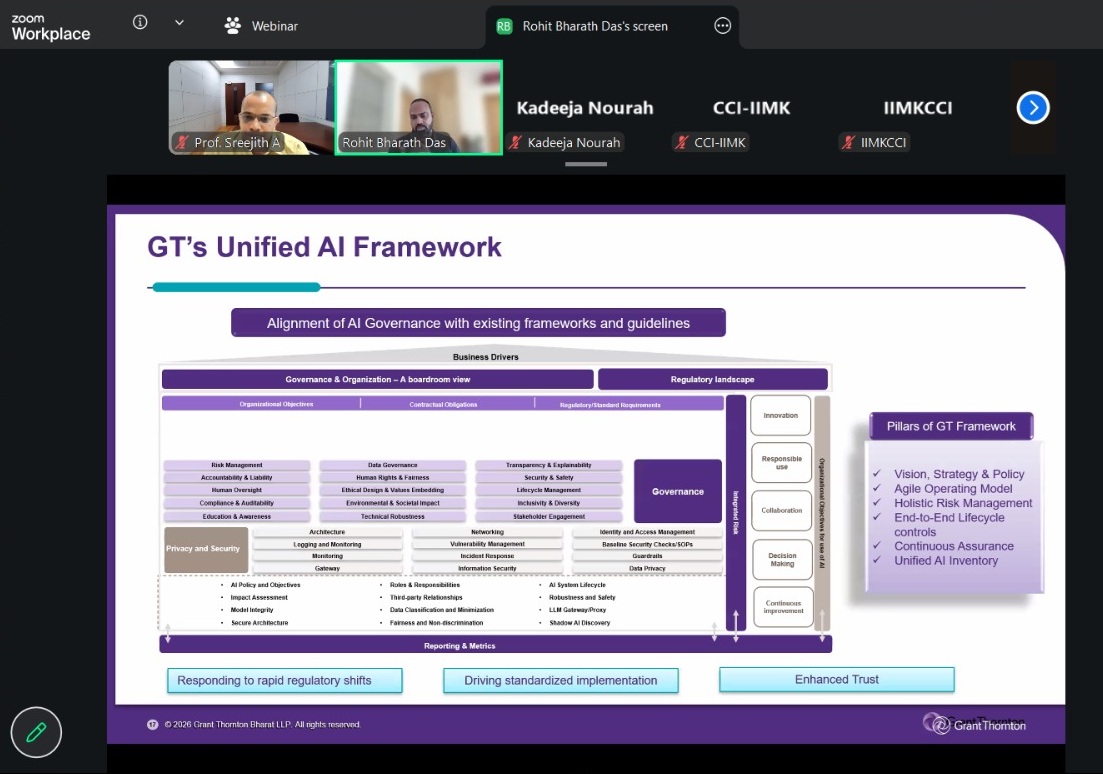This screenshot has height=774, width=1103.
Task: Show next participants with blue arrow
Action: pyautogui.click(x=1033, y=108)
